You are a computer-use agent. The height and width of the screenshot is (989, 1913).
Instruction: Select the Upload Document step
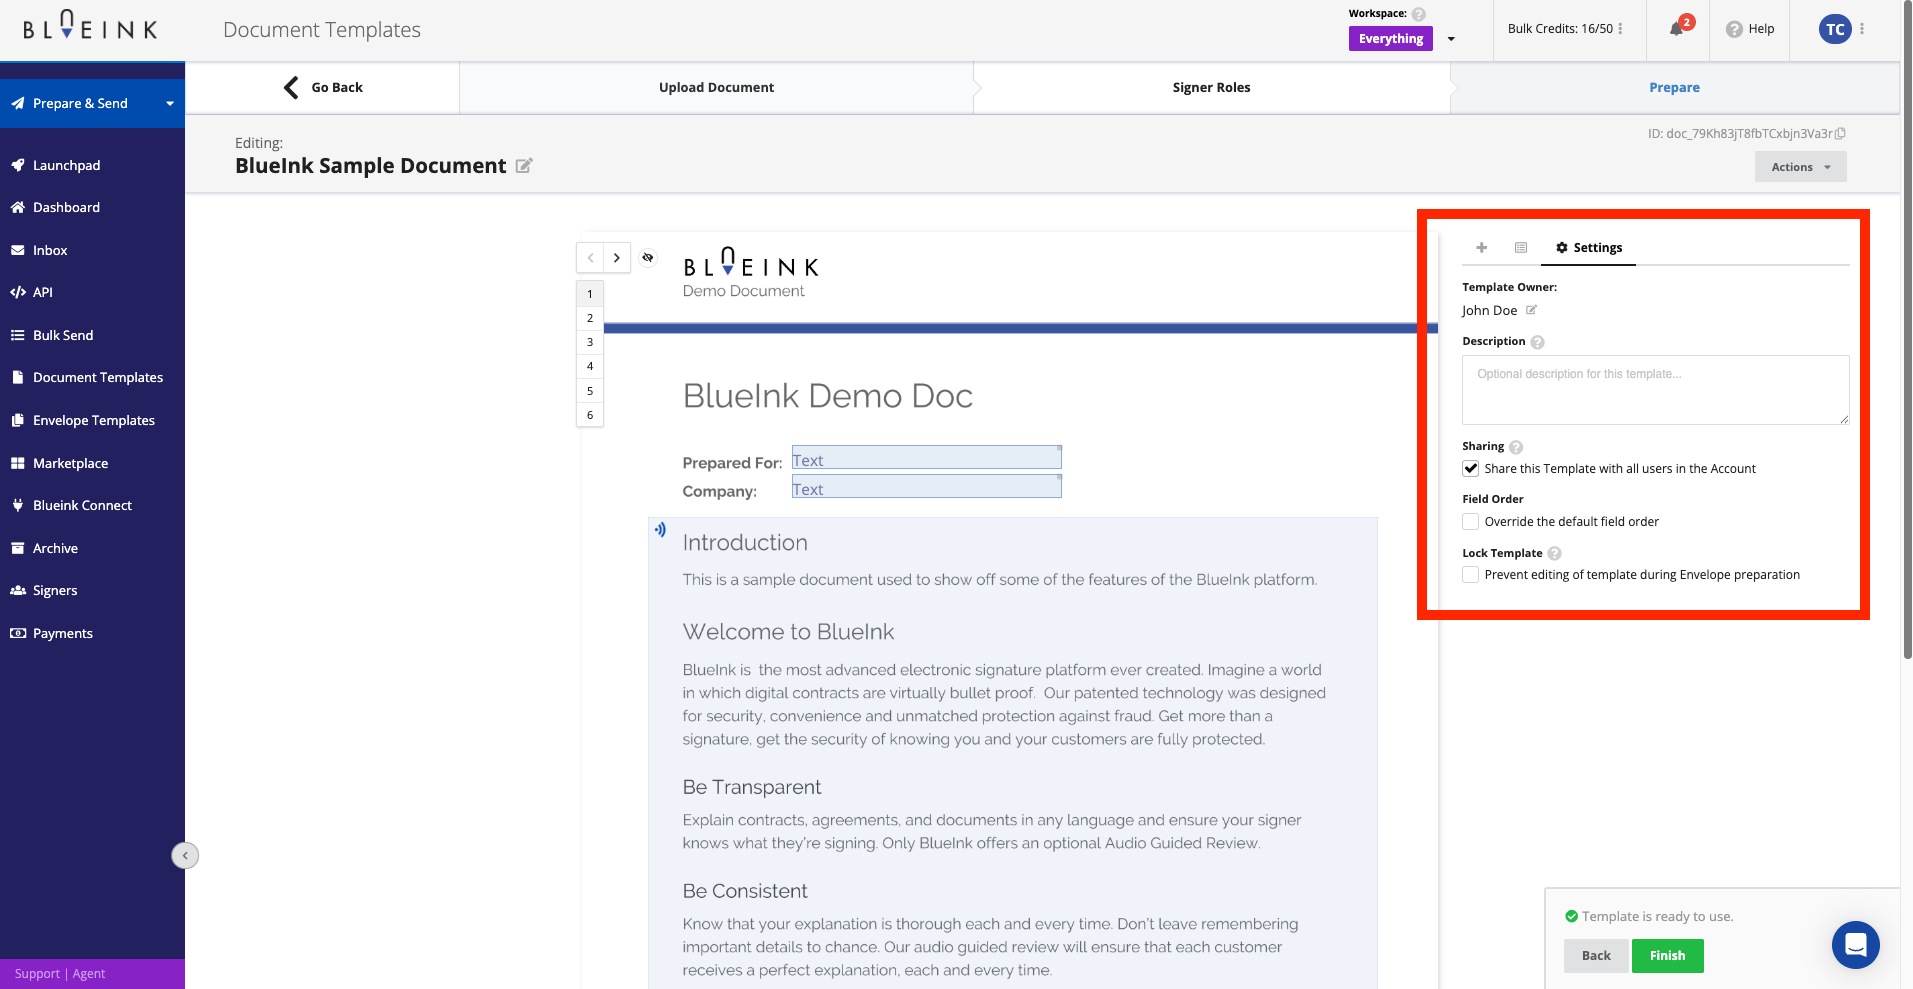pyautogui.click(x=716, y=88)
